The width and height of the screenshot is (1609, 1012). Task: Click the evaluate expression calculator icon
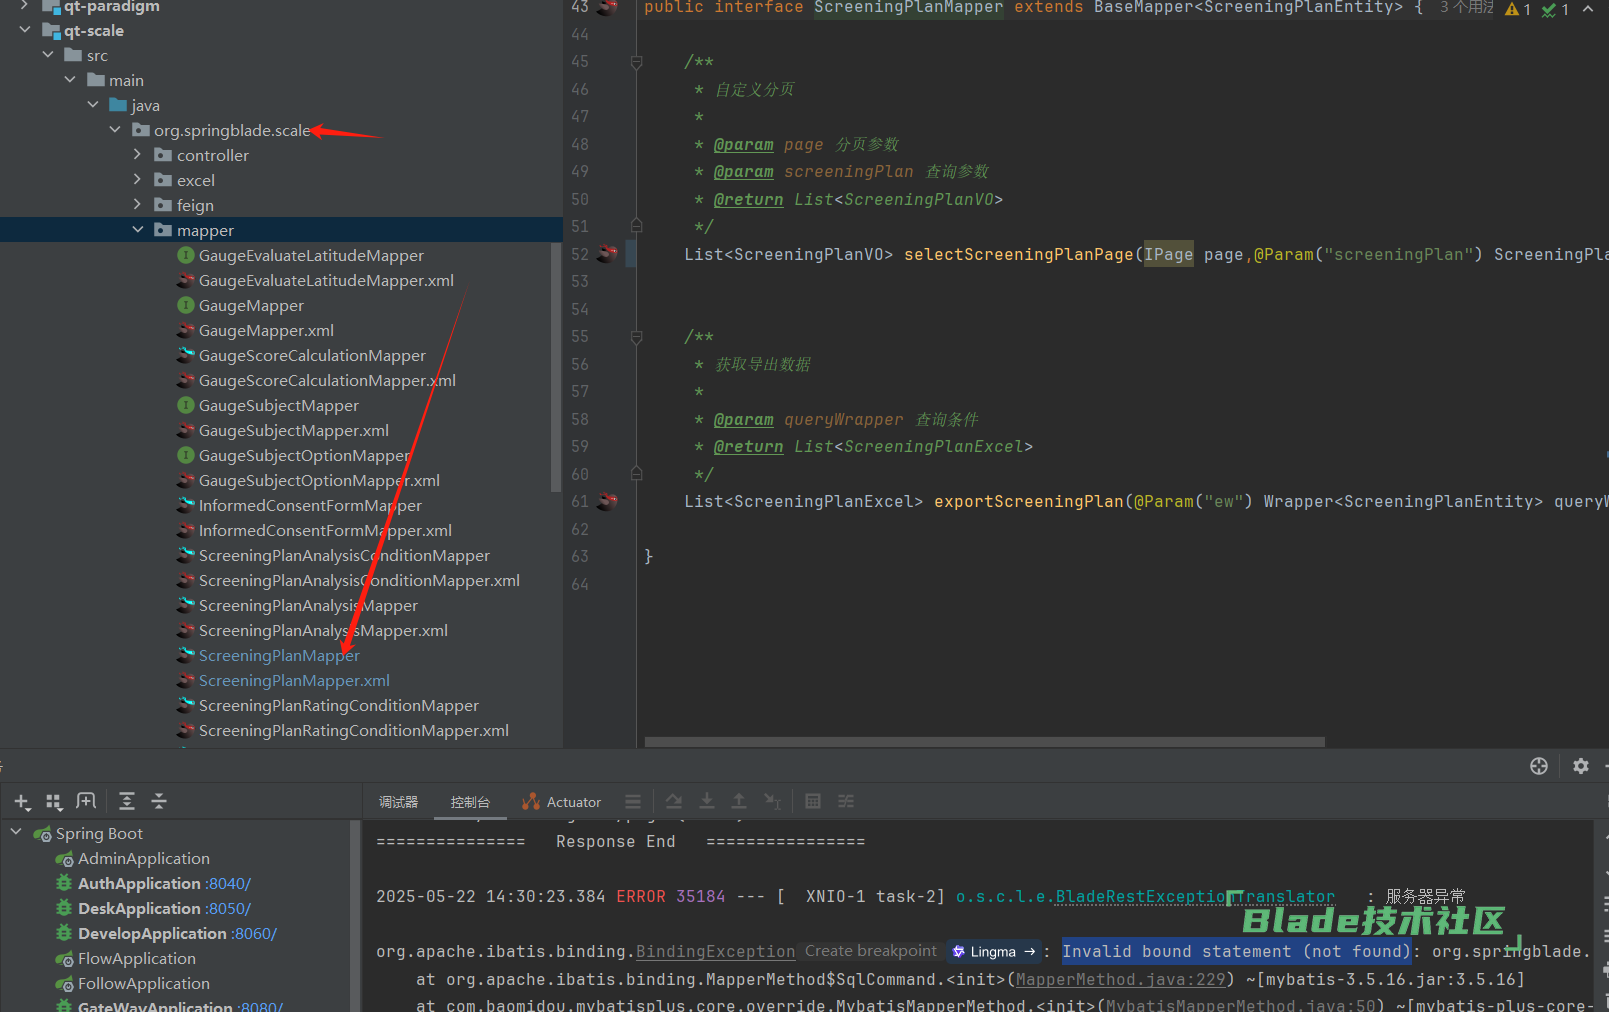[813, 801]
